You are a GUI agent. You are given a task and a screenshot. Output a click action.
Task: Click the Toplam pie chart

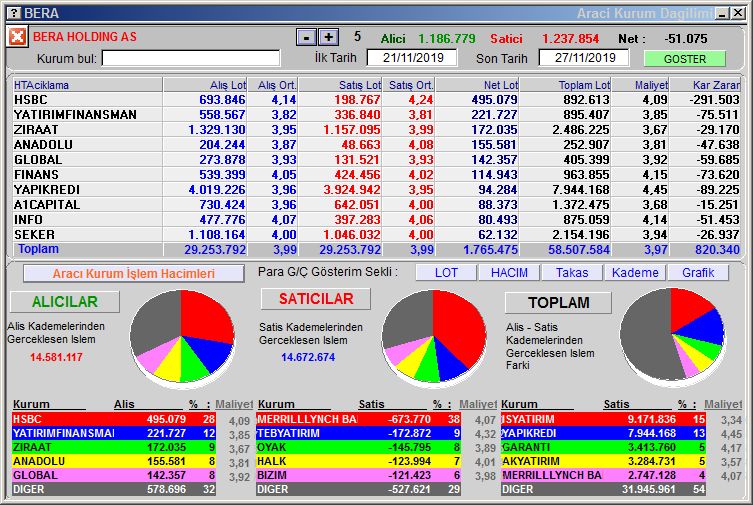[672, 336]
